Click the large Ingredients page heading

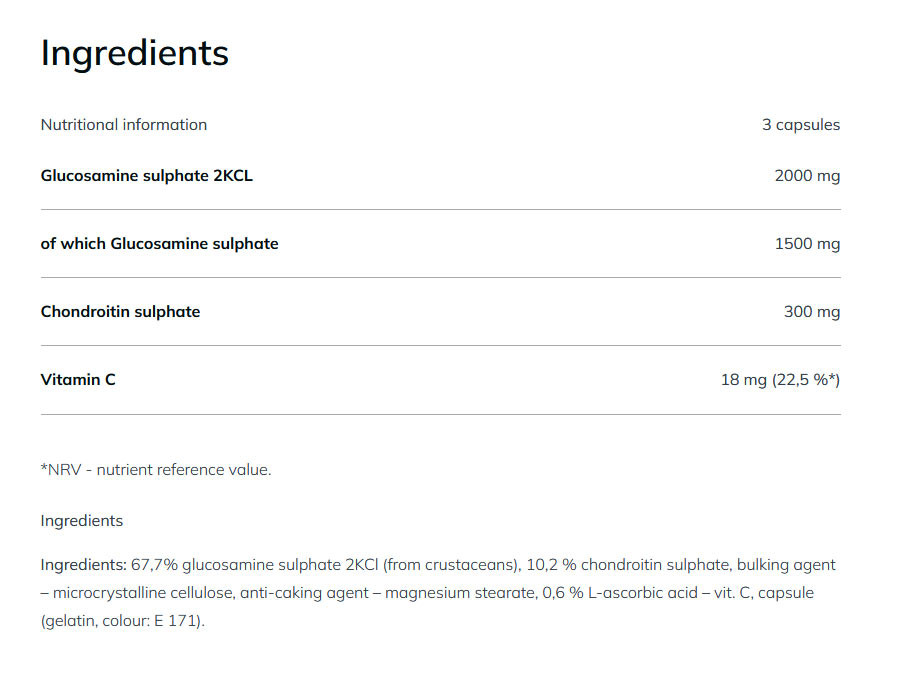coord(134,53)
